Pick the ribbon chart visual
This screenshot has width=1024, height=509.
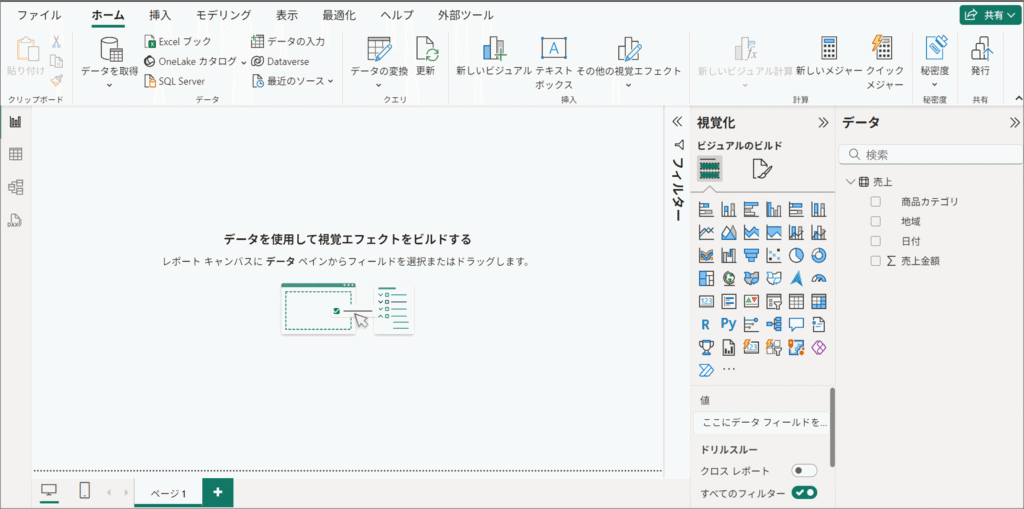(705, 255)
